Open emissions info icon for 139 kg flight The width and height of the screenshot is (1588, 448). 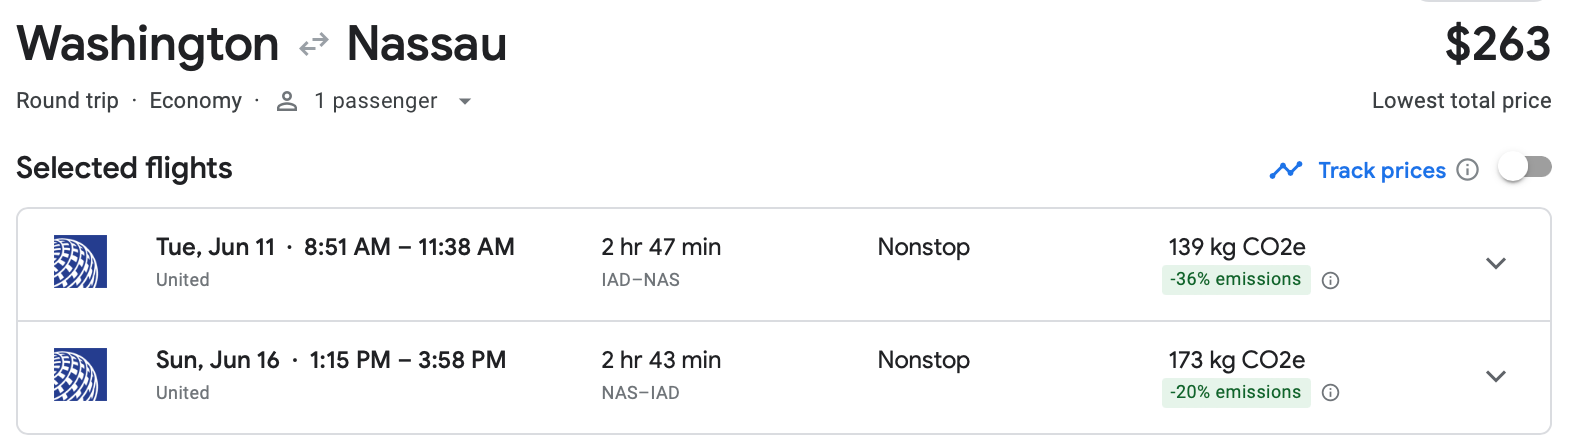pyautogui.click(x=1330, y=281)
